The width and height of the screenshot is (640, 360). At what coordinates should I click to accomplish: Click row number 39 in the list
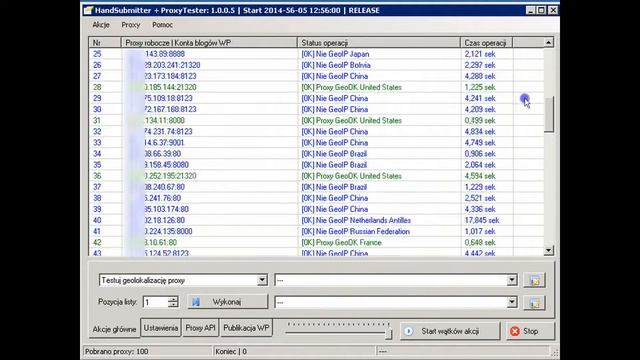point(97,209)
